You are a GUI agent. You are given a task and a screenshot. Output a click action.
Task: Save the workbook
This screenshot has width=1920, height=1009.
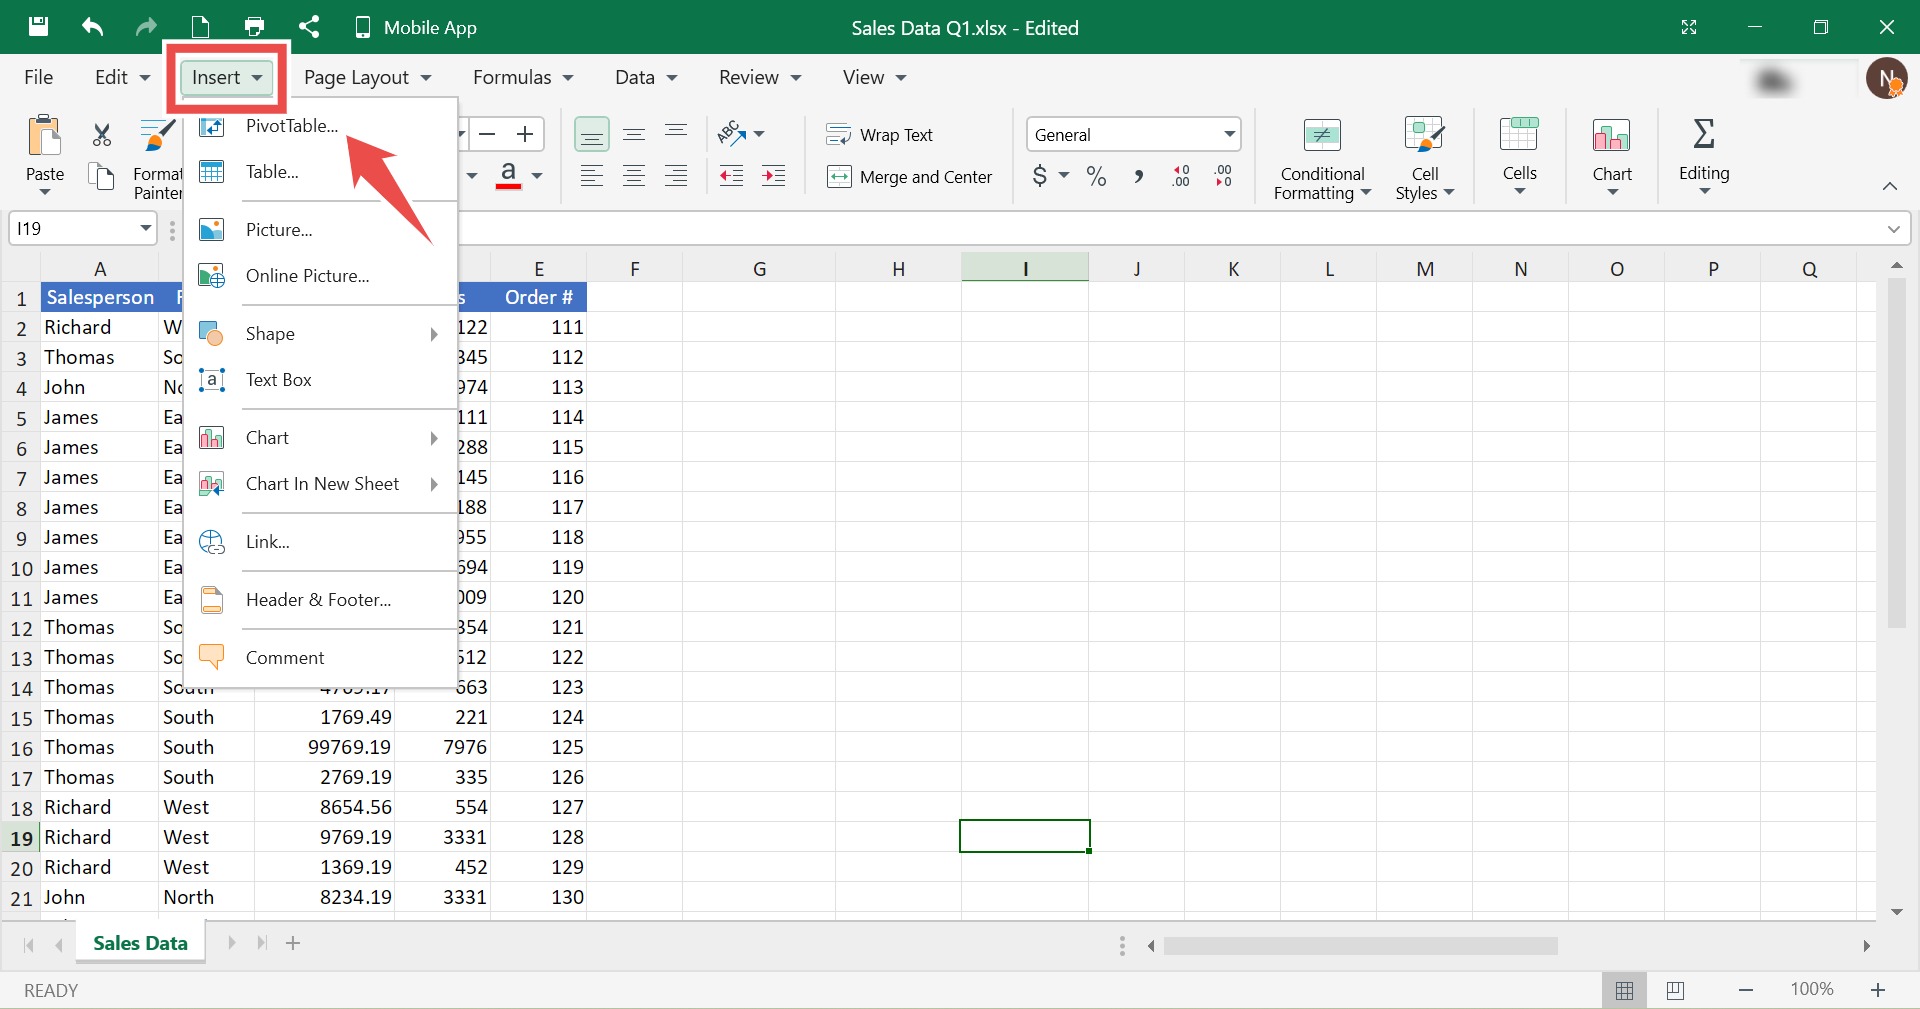pos(38,27)
